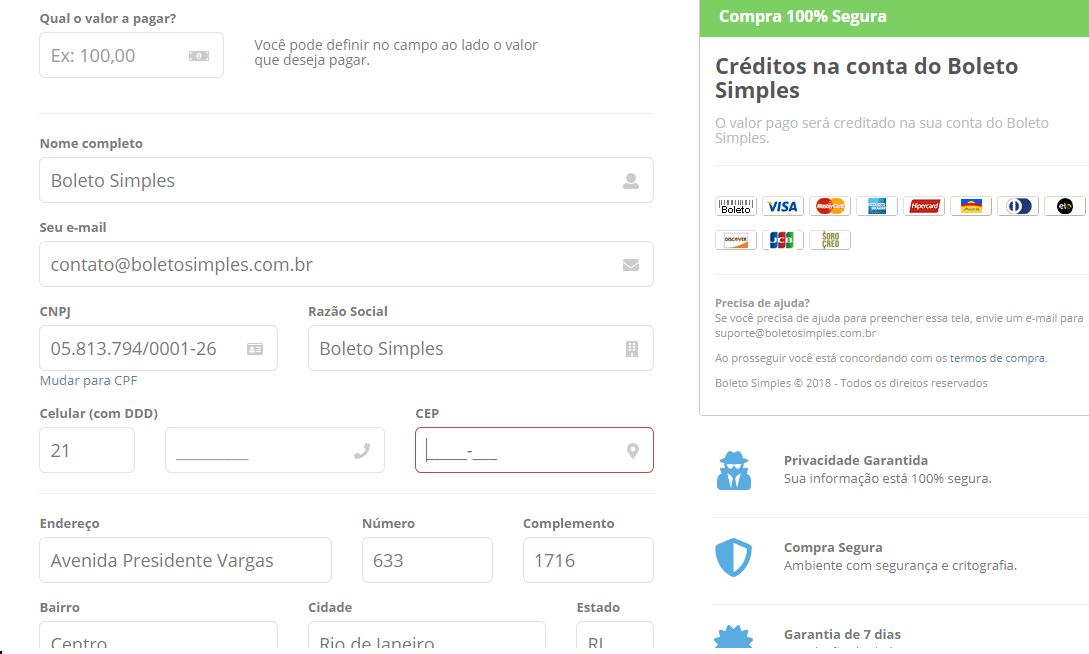Click the CNPJ input field
This screenshot has width=1089, height=654.
tap(158, 349)
